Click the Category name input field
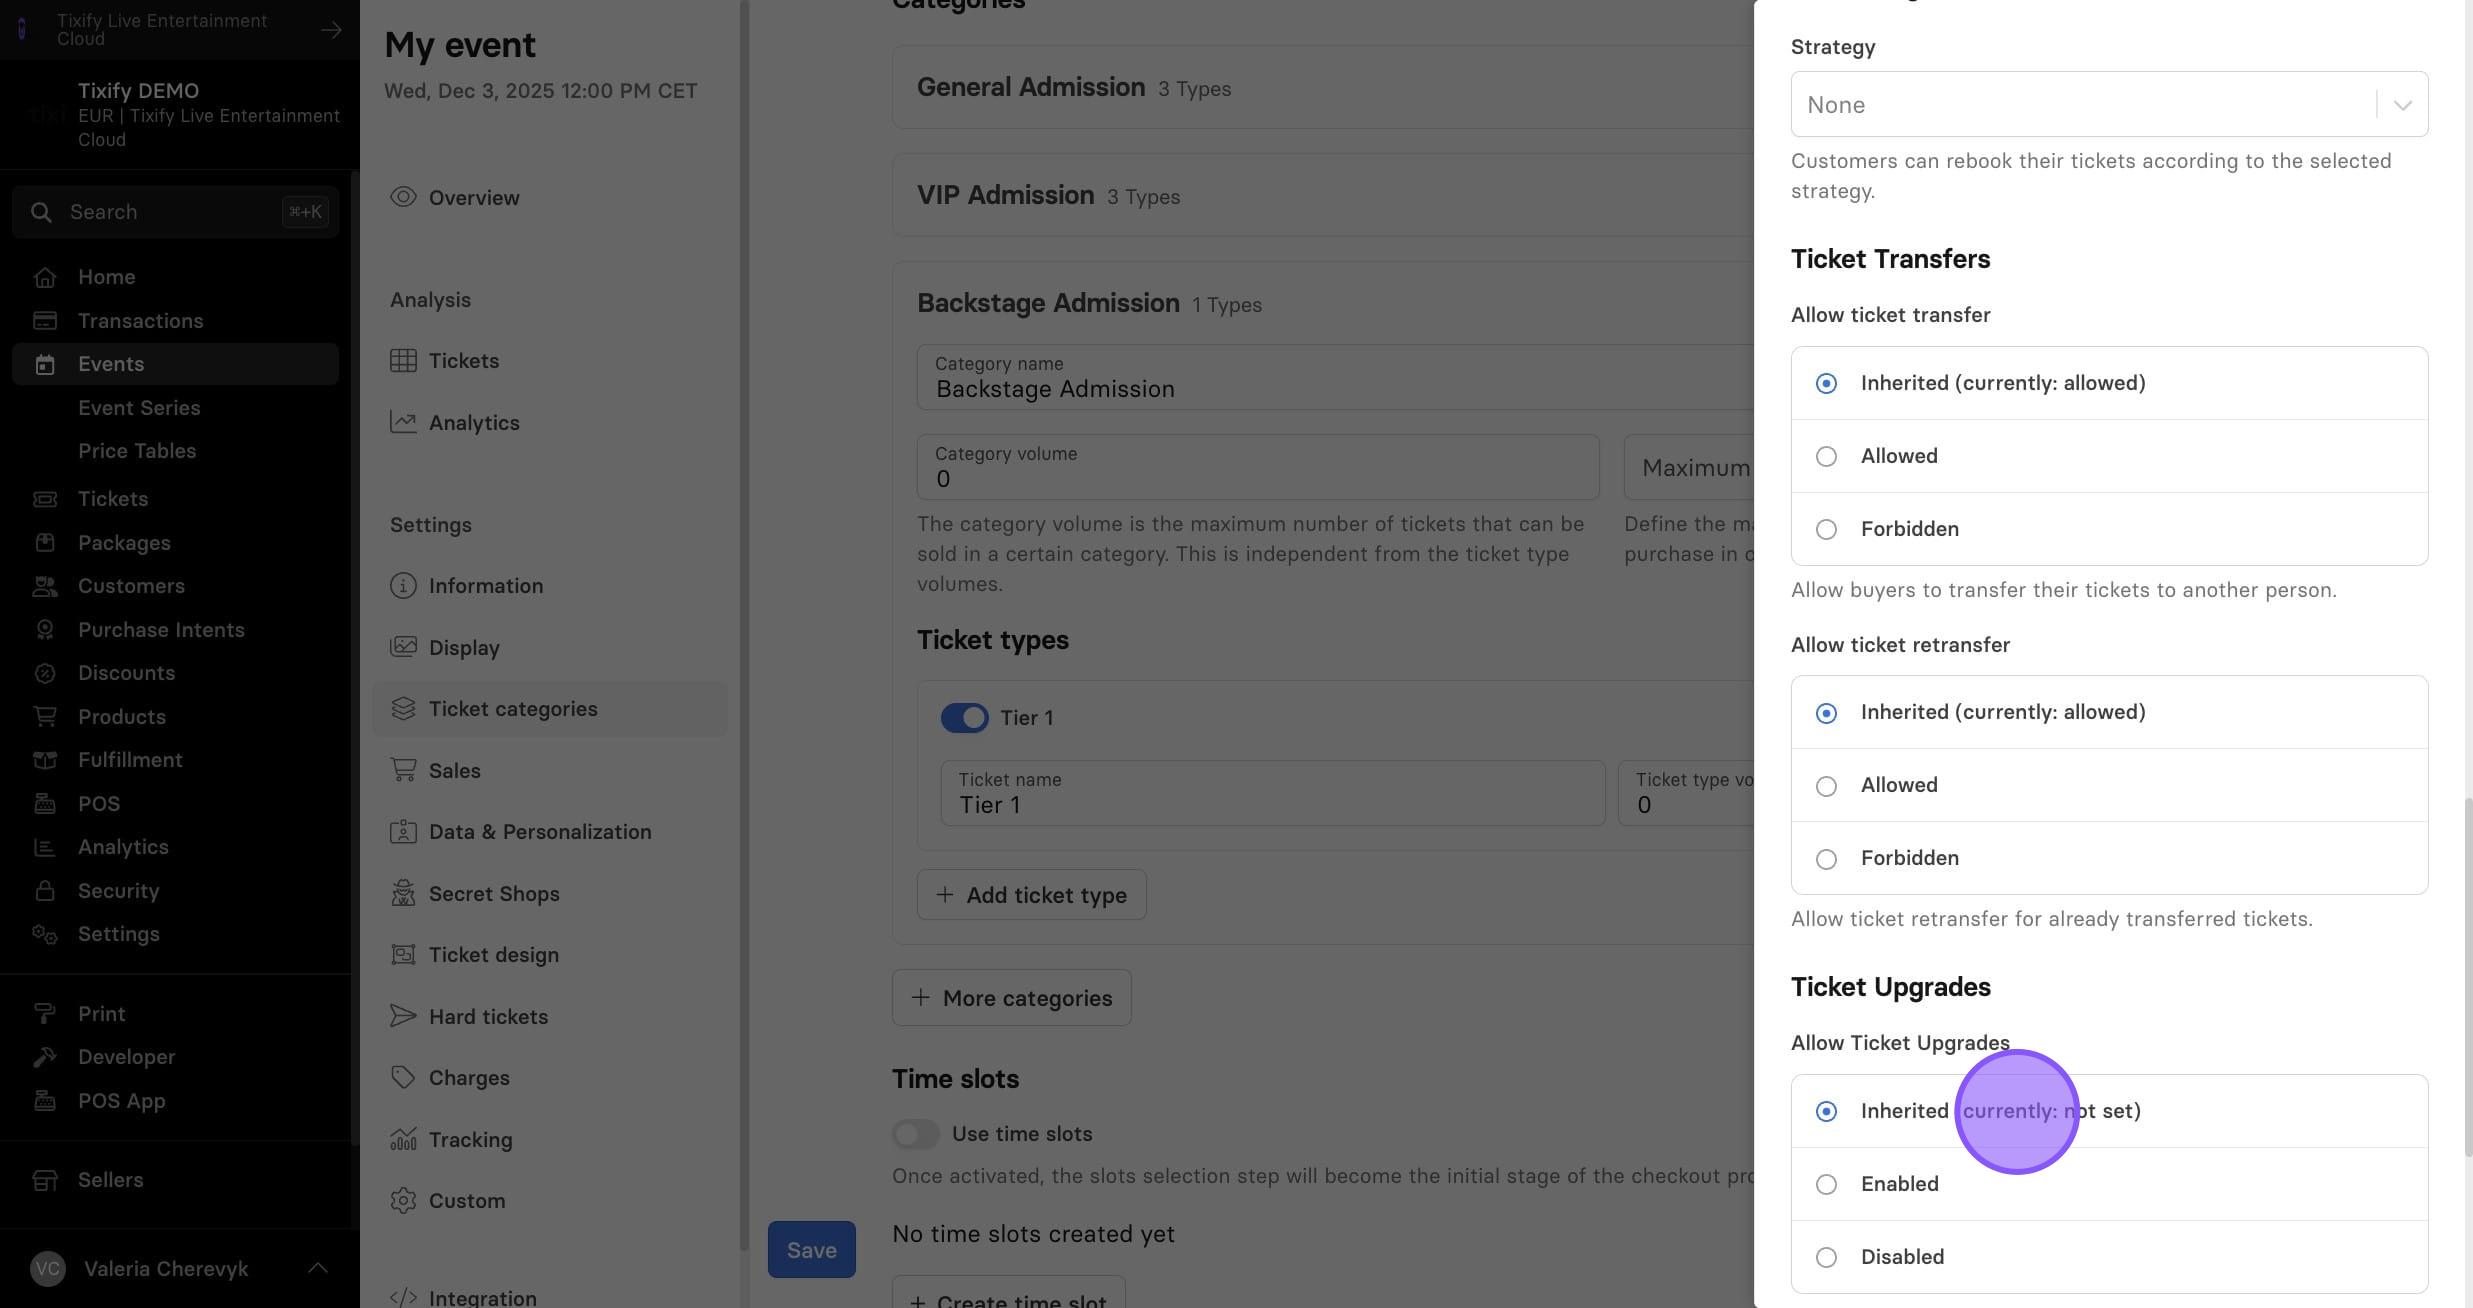Image resolution: width=2473 pixels, height=1308 pixels. coord(1335,378)
